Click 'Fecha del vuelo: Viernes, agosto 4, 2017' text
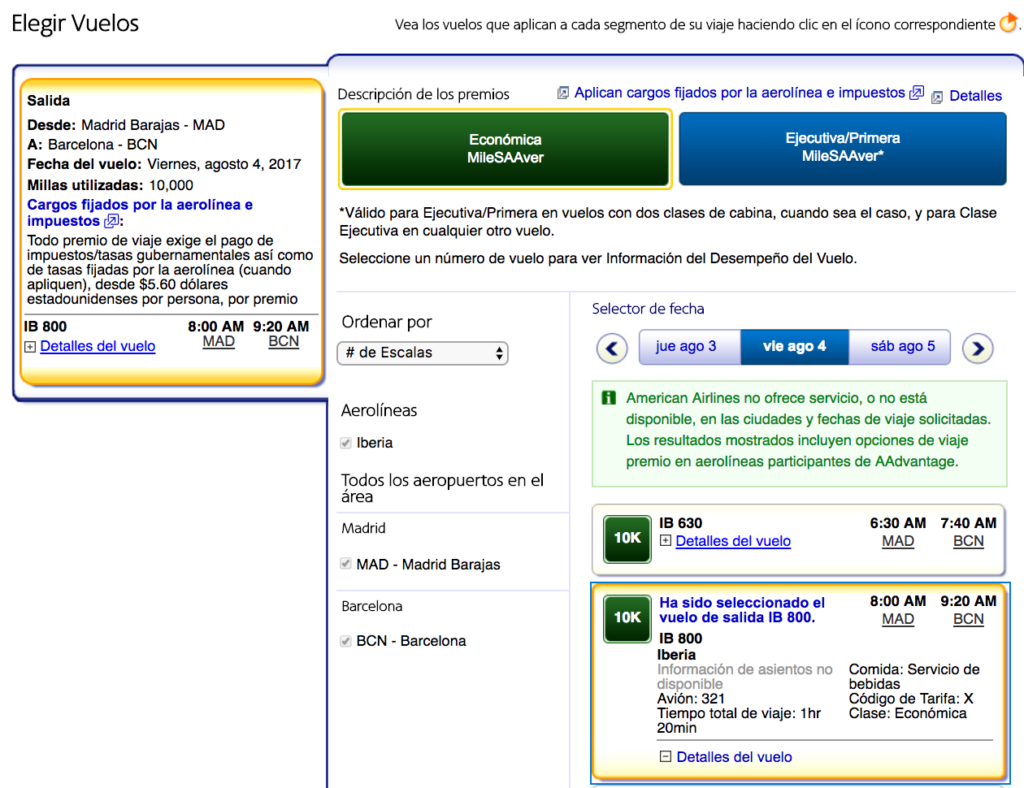Image resolution: width=1024 pixels, height=788 pixels. (164, 164)
